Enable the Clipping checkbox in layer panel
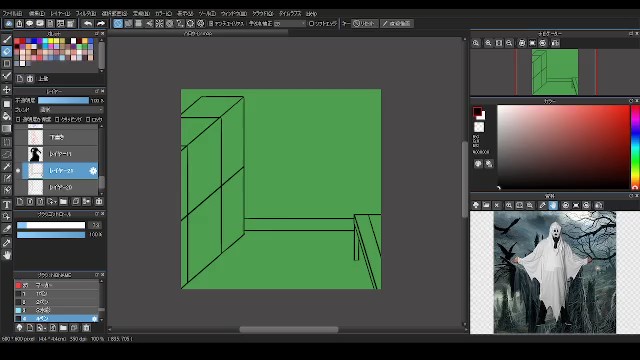640x360 pixels. pyautogui.click(x=57, y=120)
